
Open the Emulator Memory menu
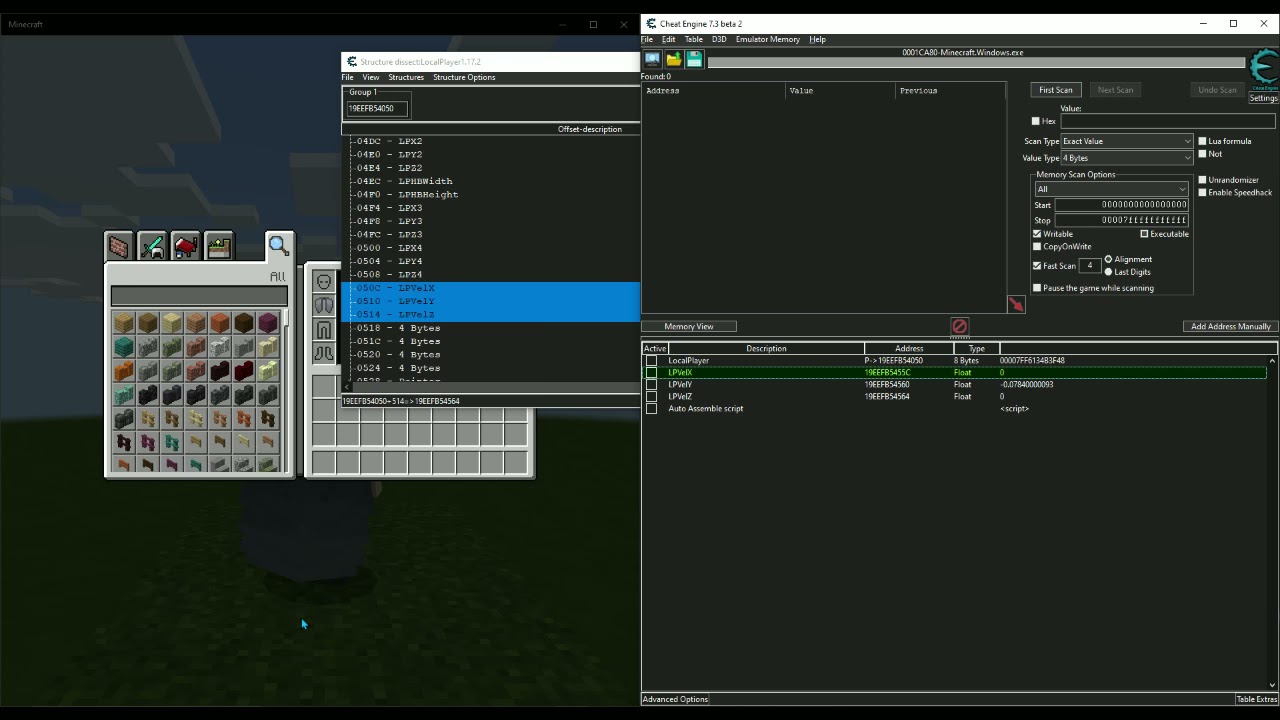(x=768, y=39)
